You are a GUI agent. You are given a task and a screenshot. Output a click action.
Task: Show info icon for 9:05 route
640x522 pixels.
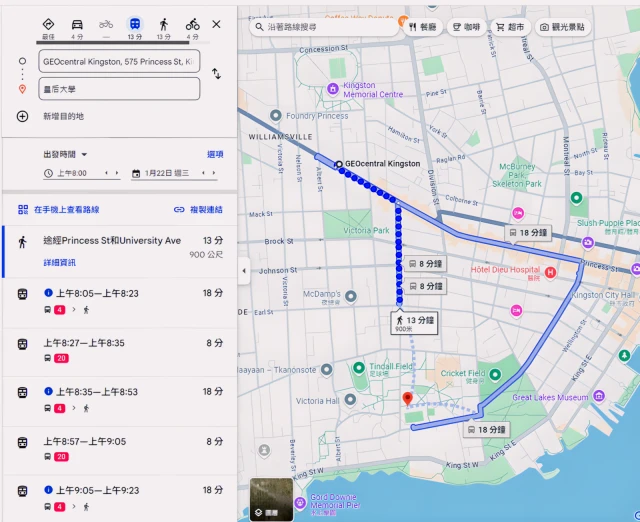(48, 489)
